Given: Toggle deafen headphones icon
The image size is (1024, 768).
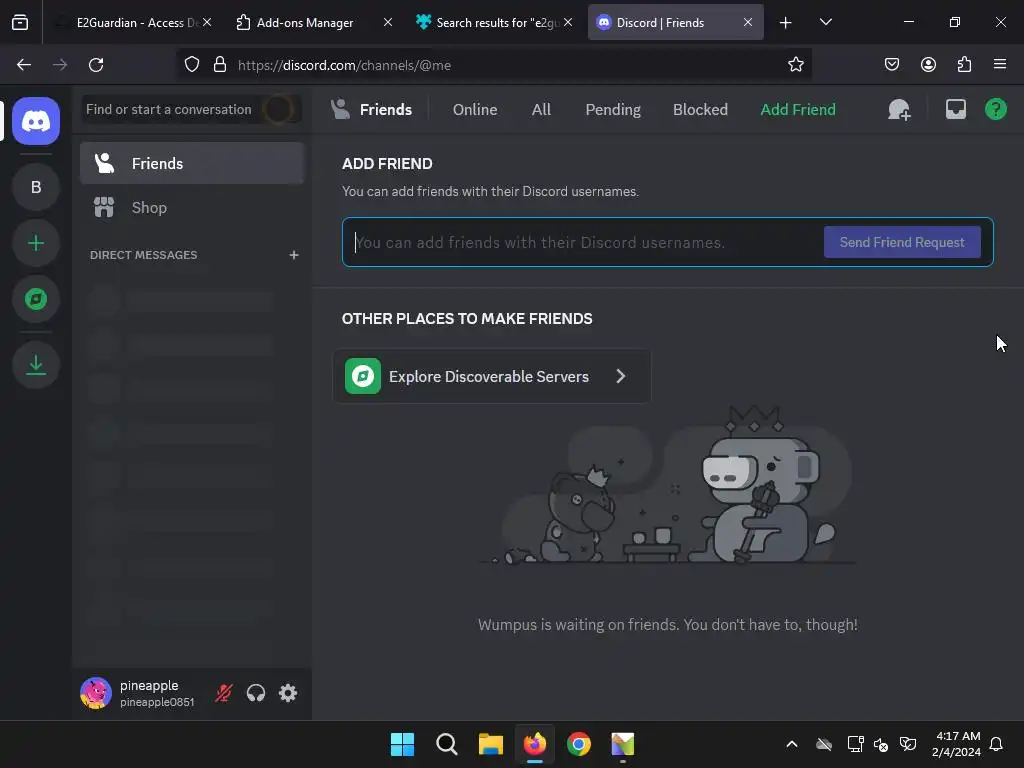Looking at the screenshot, I should point(256,693).
